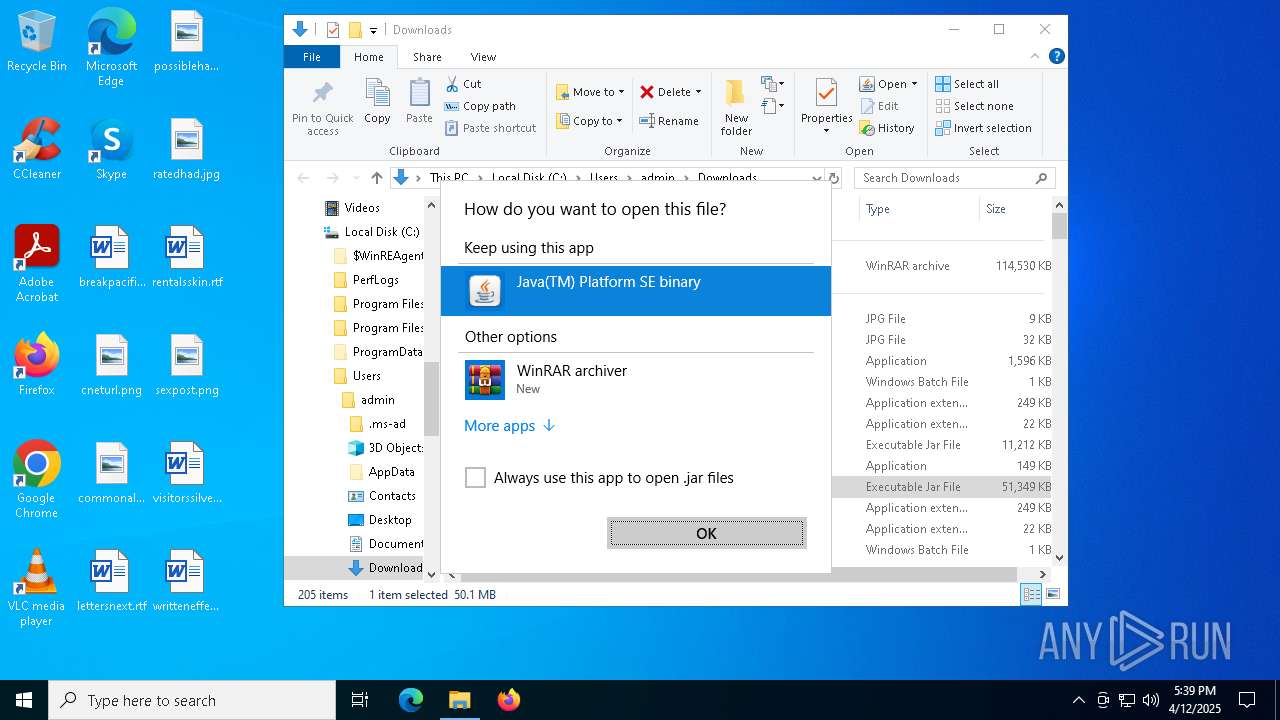Open the Move to dropdown
The width and height of the screenshot is (1280, 720).
[x=590, y=92]
